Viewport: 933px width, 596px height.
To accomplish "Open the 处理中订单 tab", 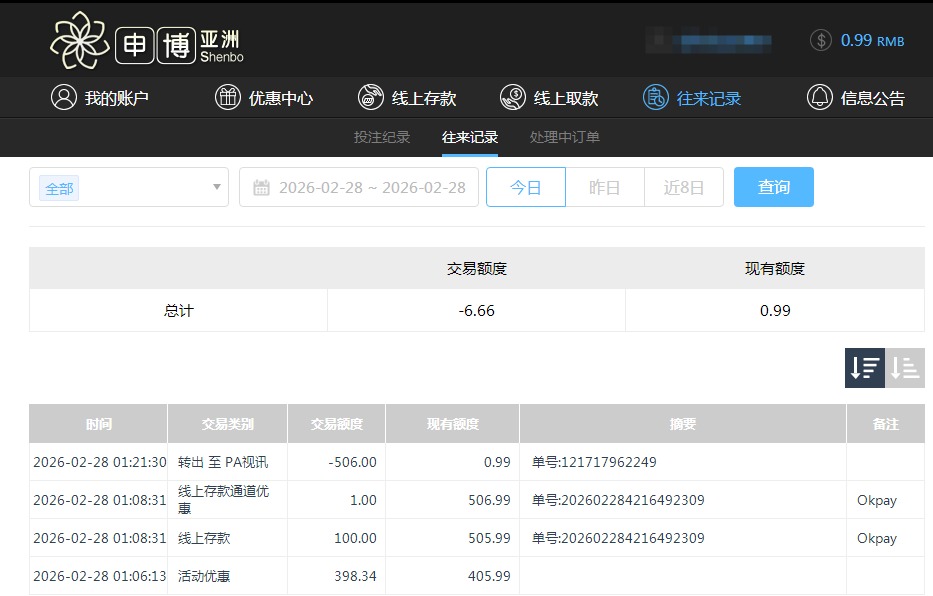I will [565, 137].
